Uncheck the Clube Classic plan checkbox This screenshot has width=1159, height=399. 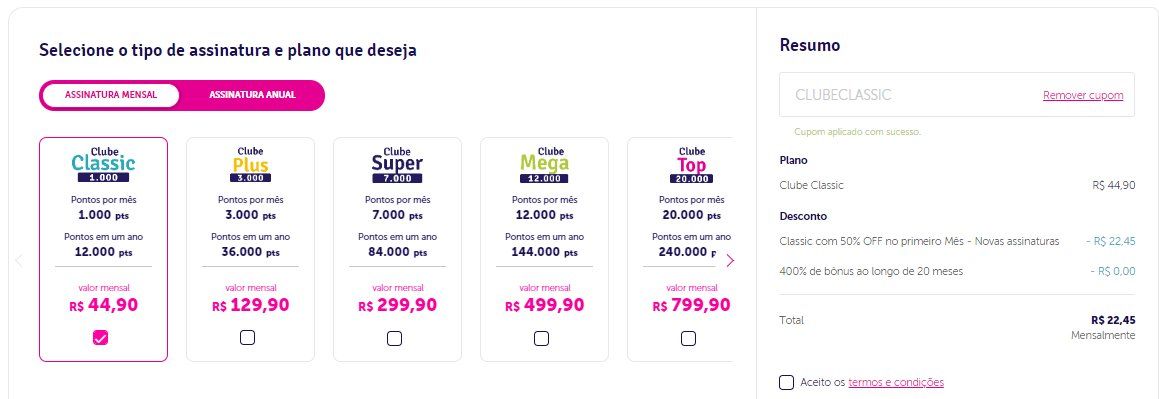tap(101, 338)
